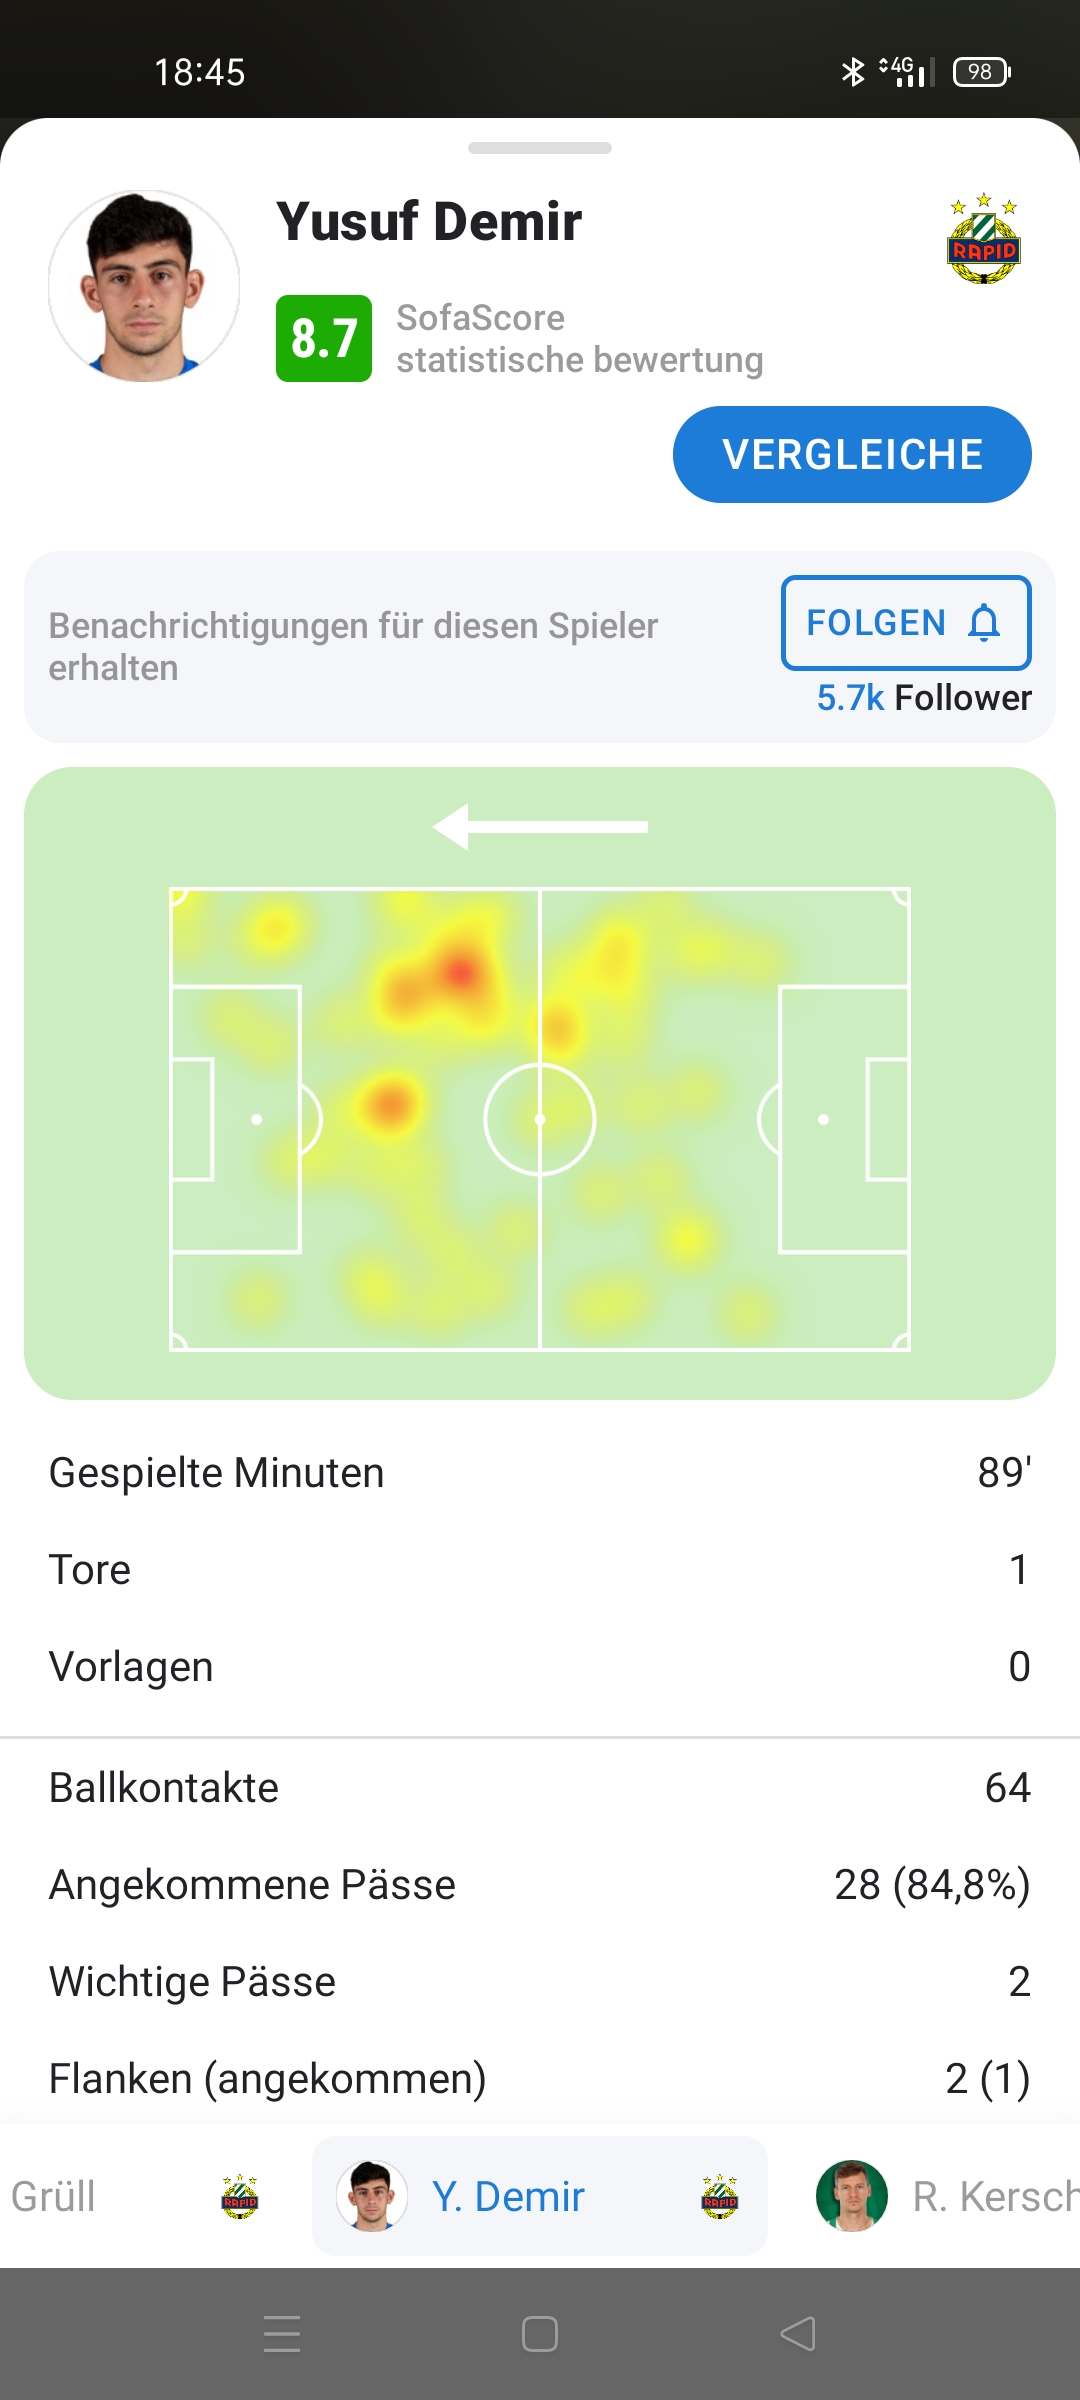Follow this player with FOLGEN button

[905, 622]
